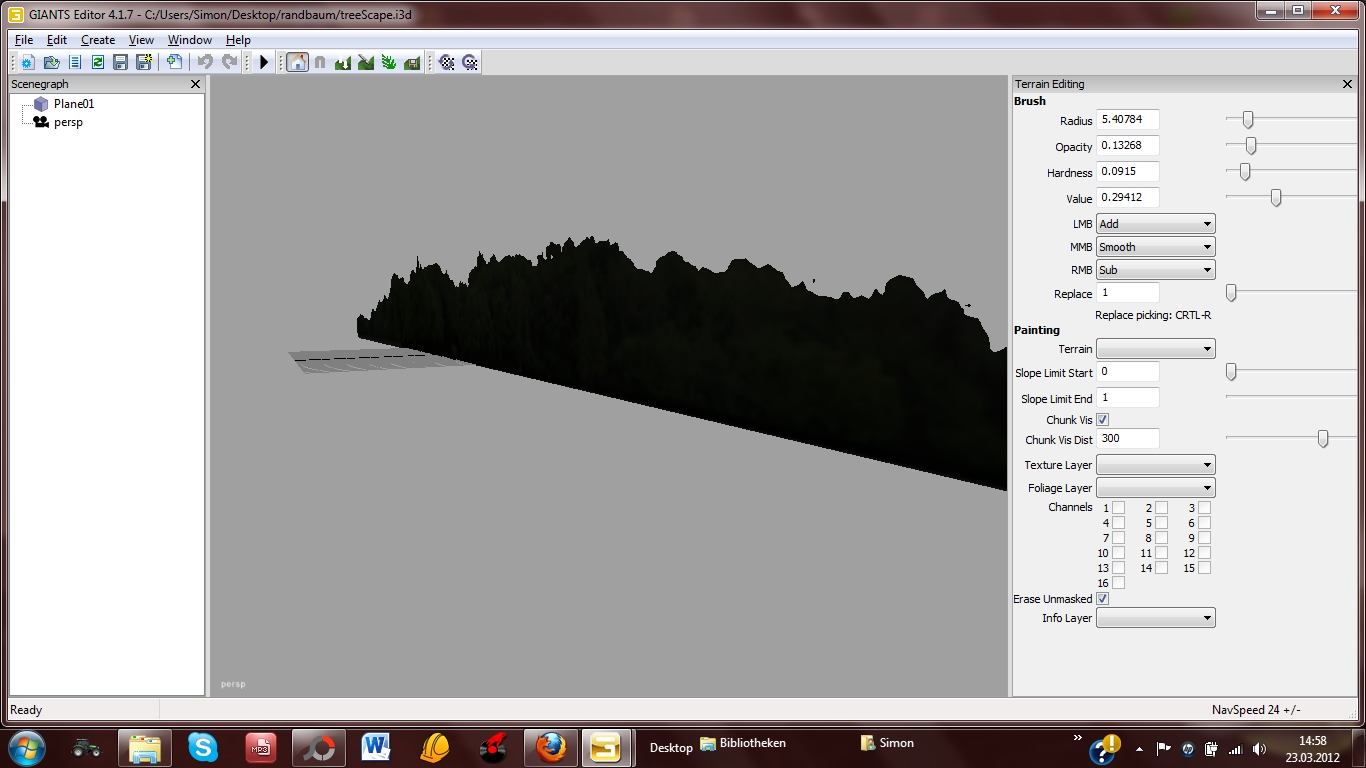1366x768 pixels.
Task: Open the Help menu
Action: [238, 40]
